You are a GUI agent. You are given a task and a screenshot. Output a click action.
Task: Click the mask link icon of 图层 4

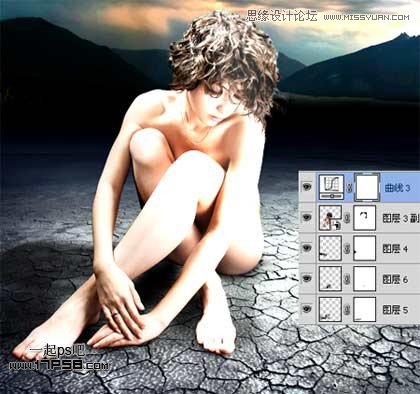347,249
